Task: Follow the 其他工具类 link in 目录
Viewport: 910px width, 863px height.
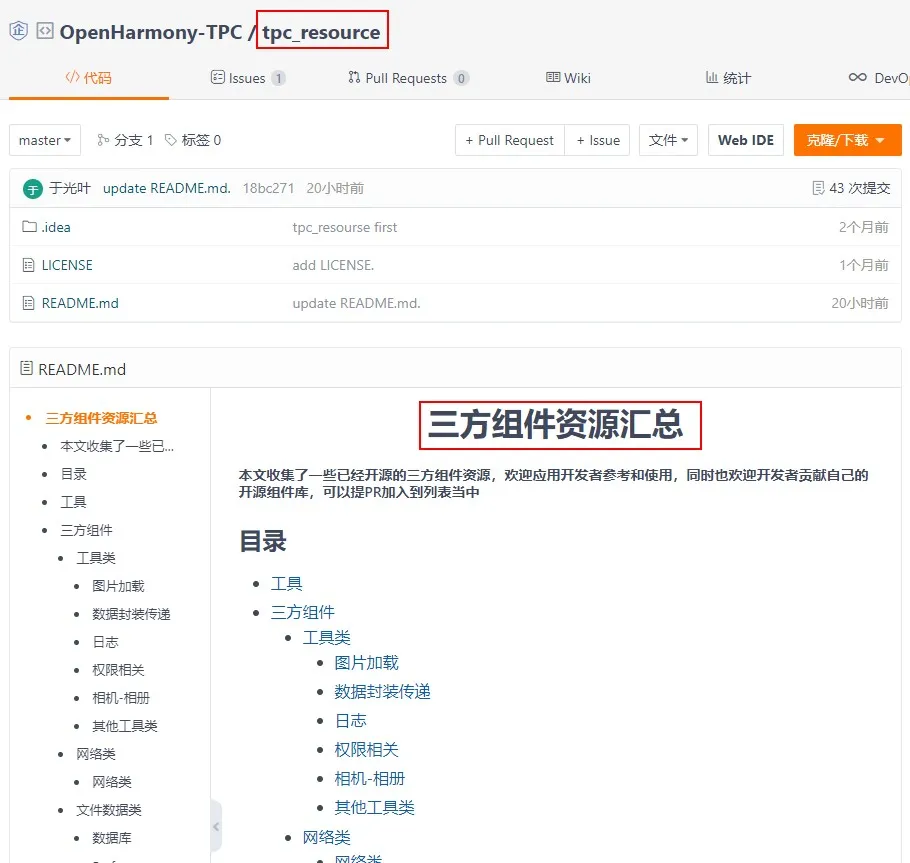Action: [x=374, y=807]
